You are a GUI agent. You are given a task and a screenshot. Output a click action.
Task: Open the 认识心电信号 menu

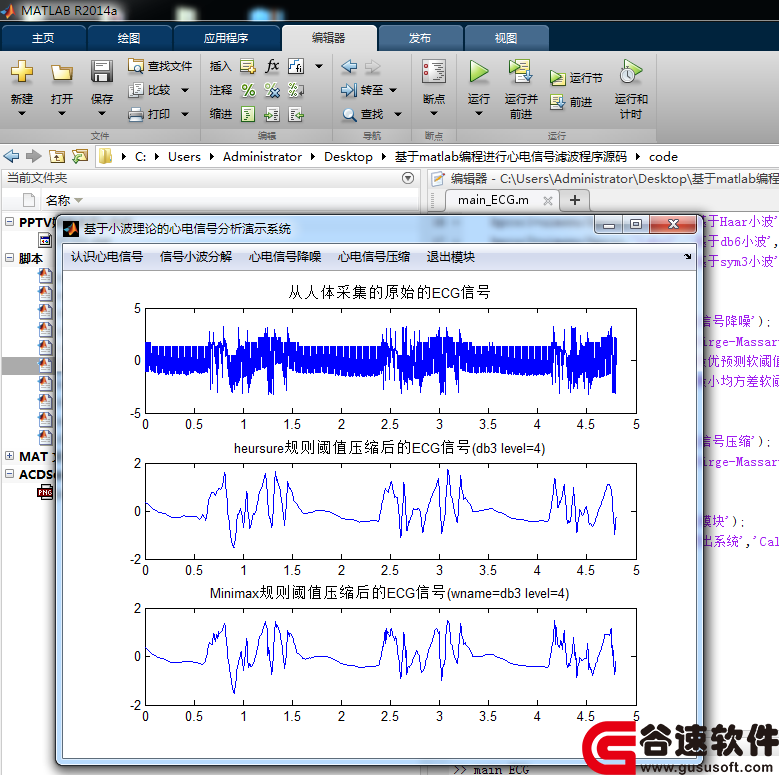tap(107, 257)
